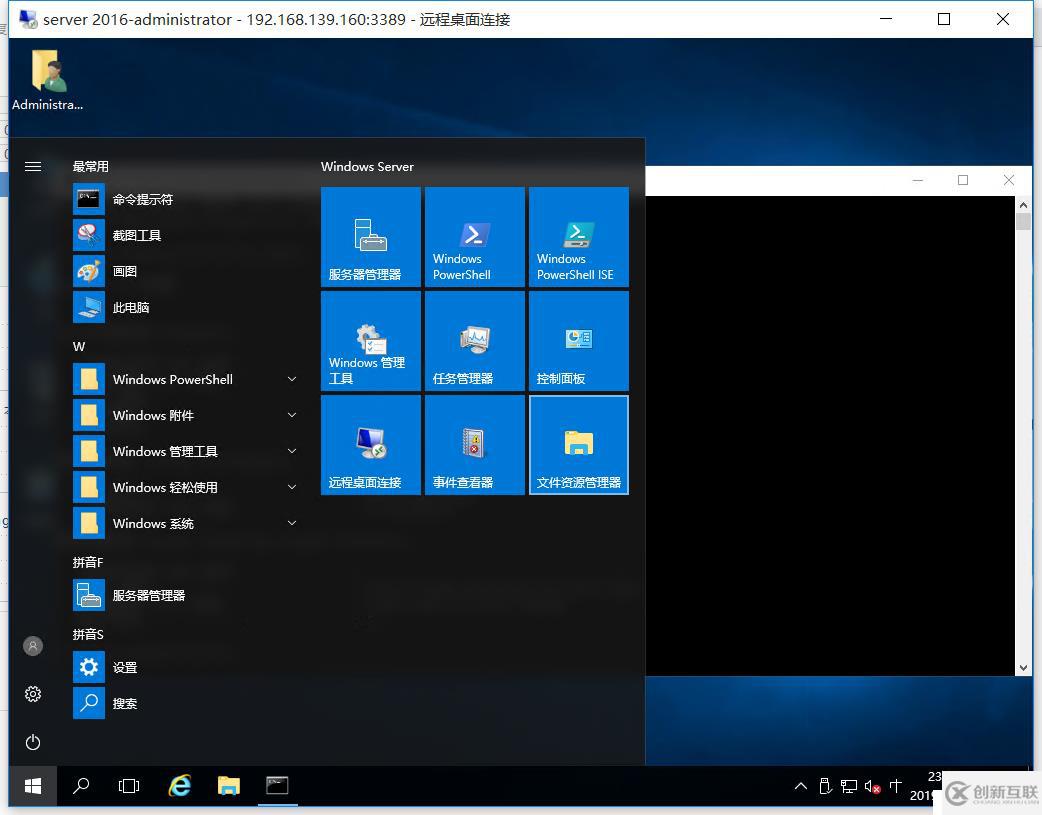Expand the Windows PowerShell folder
The image size is (1042, 815).
186,379
